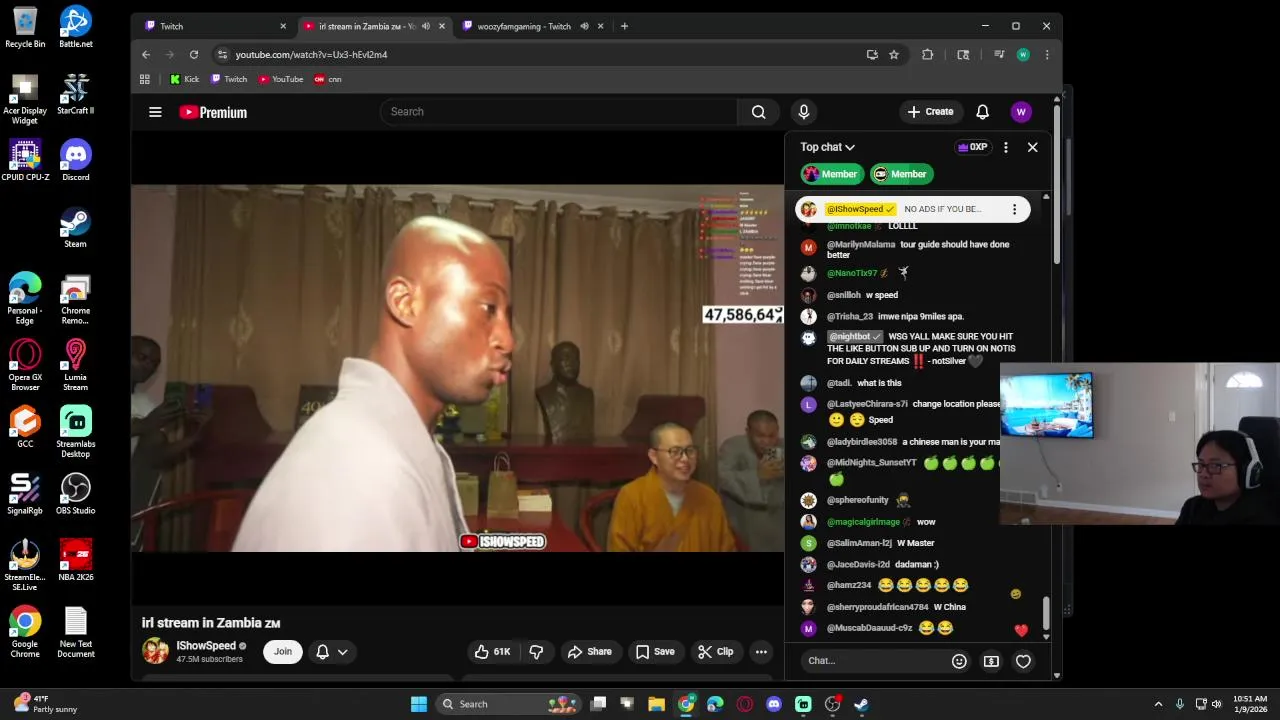This screenshot has height=720, width=1280.
Task: Click the live chat scrollbar thumb
Action: (1046, 611)
